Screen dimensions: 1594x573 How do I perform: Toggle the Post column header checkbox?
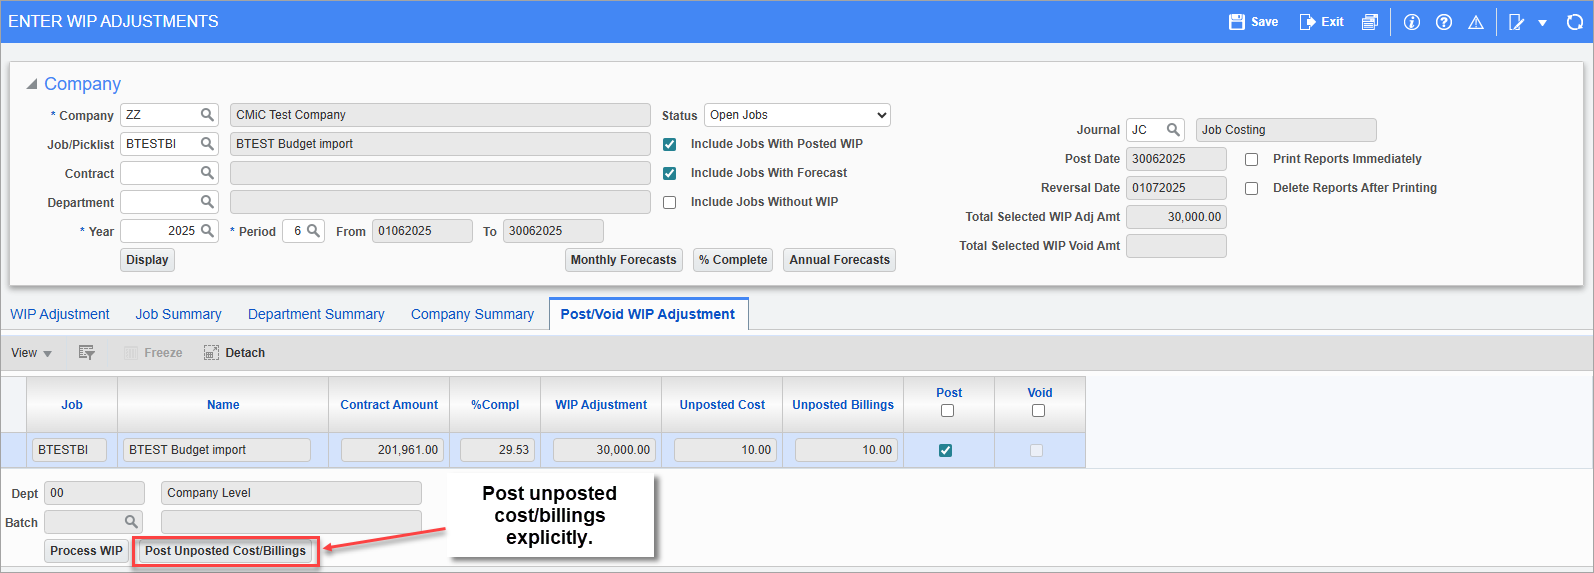948,411
